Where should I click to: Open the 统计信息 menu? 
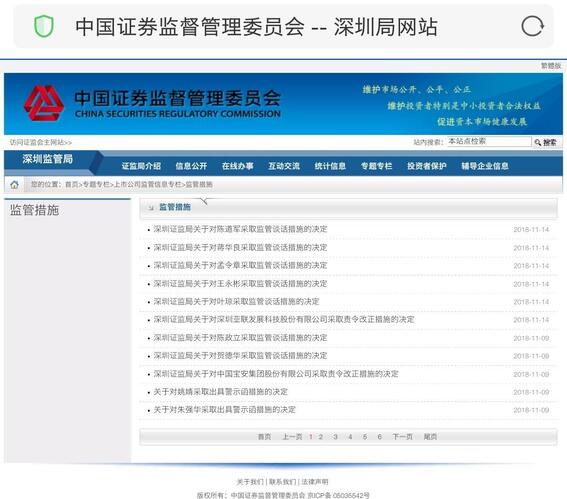[330, 166]
